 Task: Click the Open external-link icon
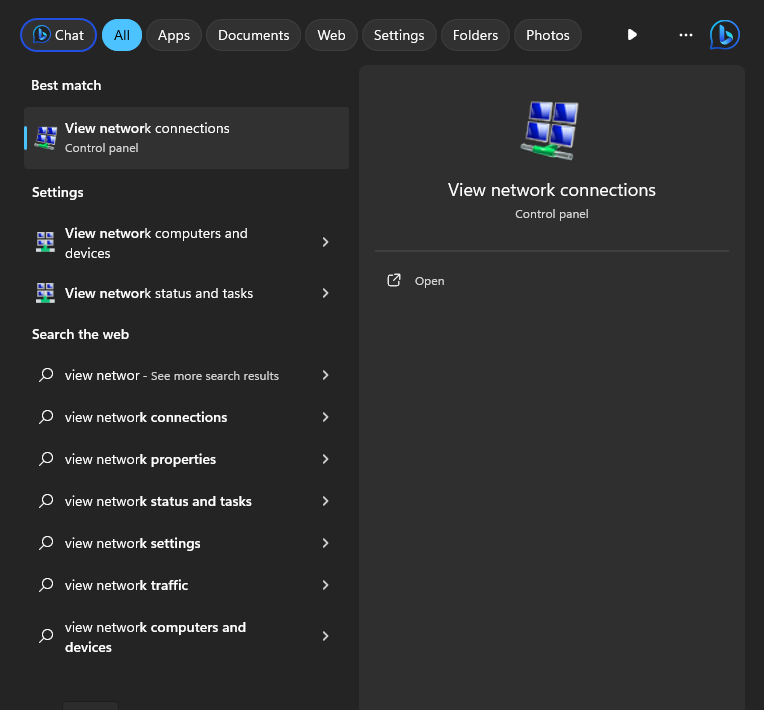click(394, 280)
